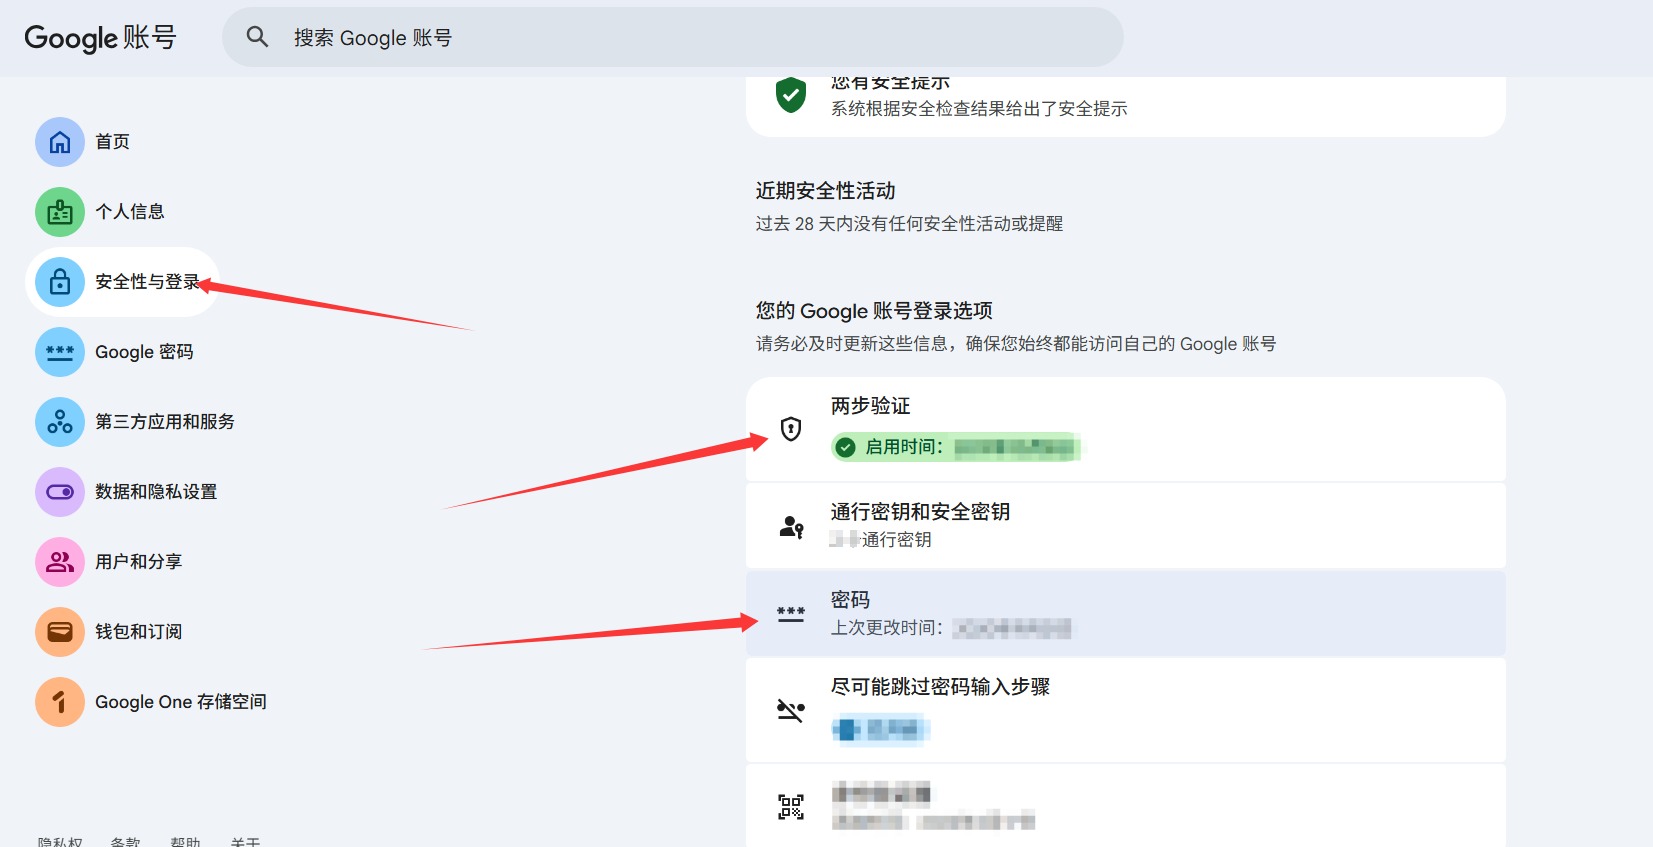The image size is (1653, 847).
Task: Open the Google 密码 asterisk icon
Action: click(x=60, y=352)
